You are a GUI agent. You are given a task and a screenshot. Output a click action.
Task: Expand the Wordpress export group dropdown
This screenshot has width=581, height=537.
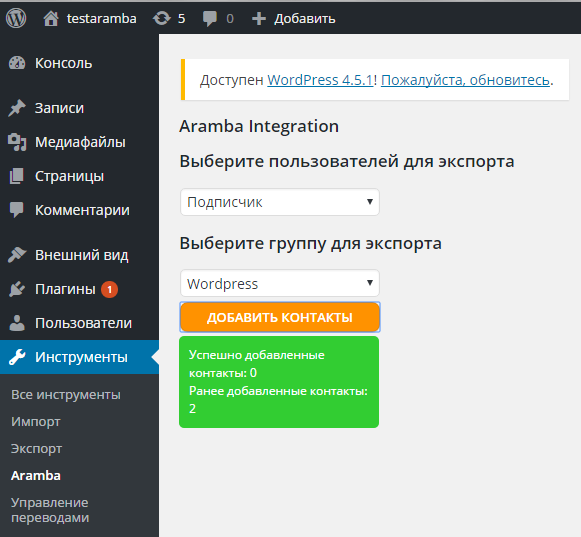click(x=280, y=284)
